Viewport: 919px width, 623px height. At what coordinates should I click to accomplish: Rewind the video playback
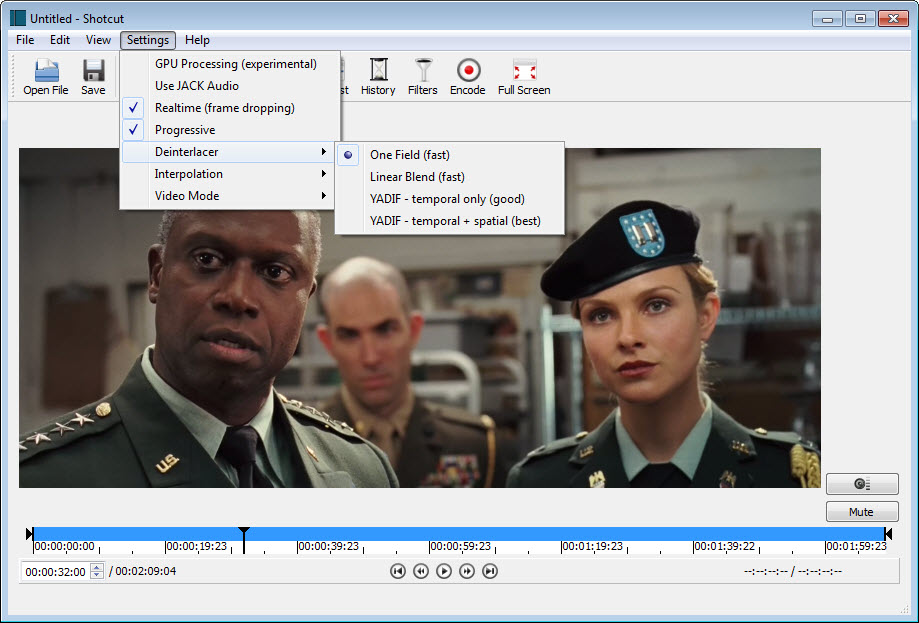click(421, 571)
